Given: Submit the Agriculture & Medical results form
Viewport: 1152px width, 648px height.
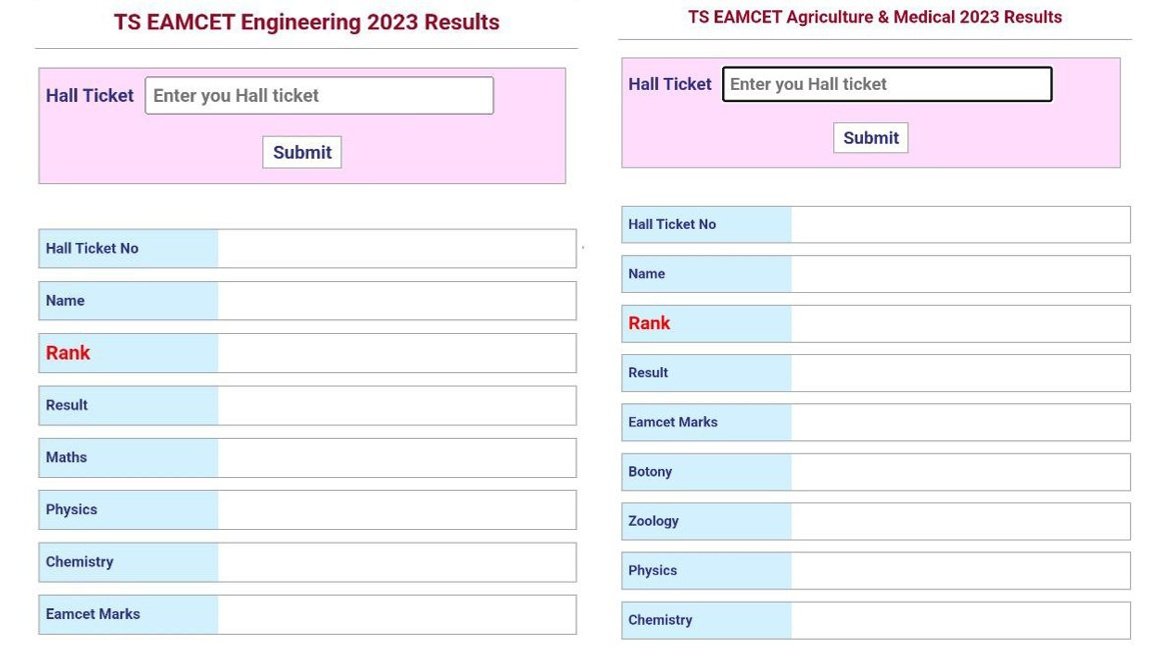Looking at the screenshot, I should (x=869, y=137).
